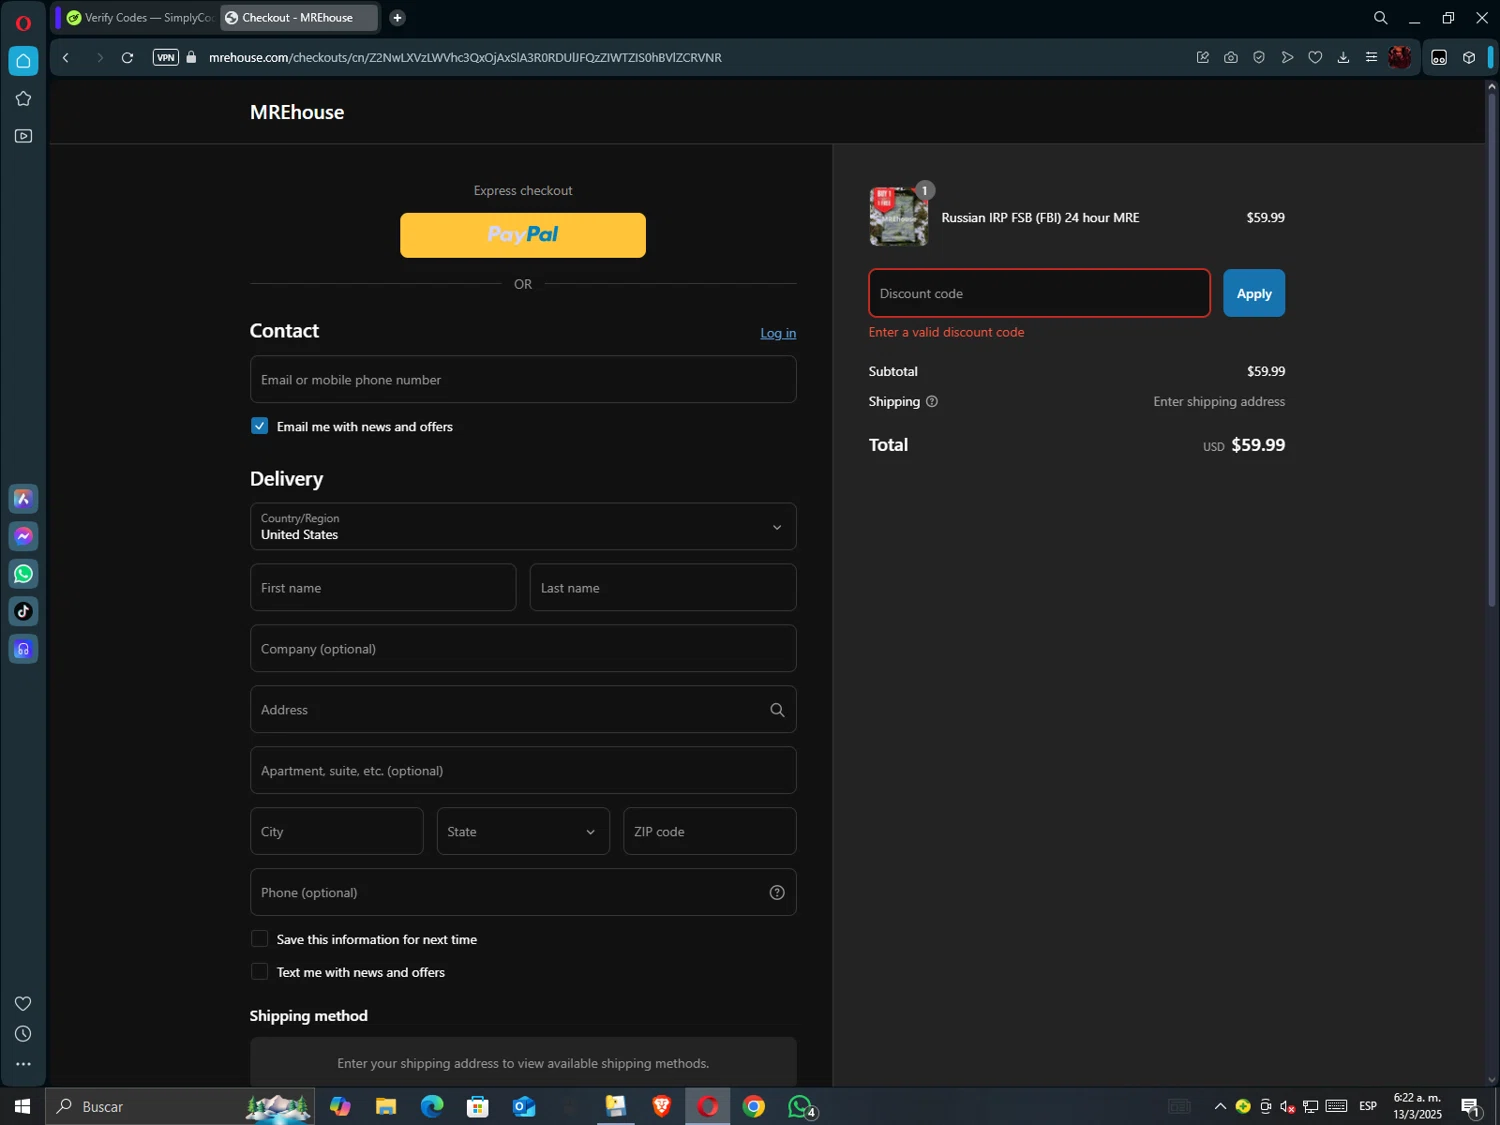Switch to Verify Codes — SimplyCodes tab
Viewport: 1500px width, 1125px height.
point(139,18)
